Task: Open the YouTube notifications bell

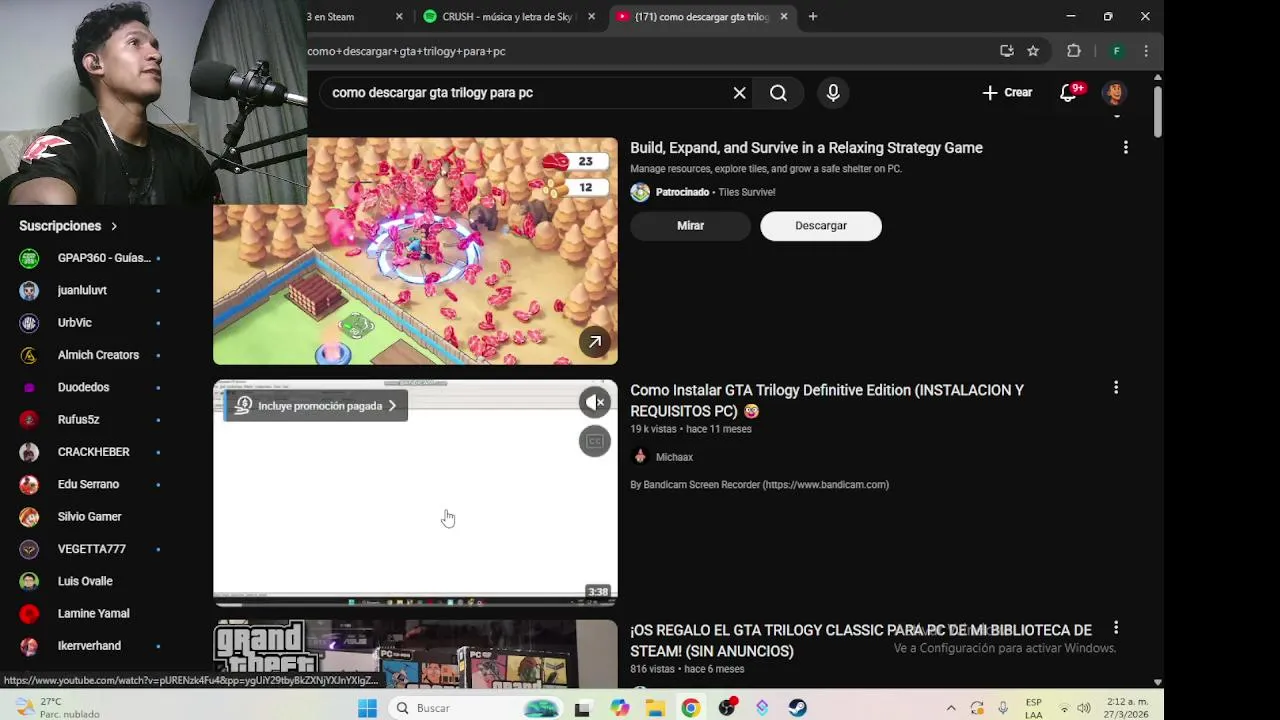Action: (x=1068, y=93)
